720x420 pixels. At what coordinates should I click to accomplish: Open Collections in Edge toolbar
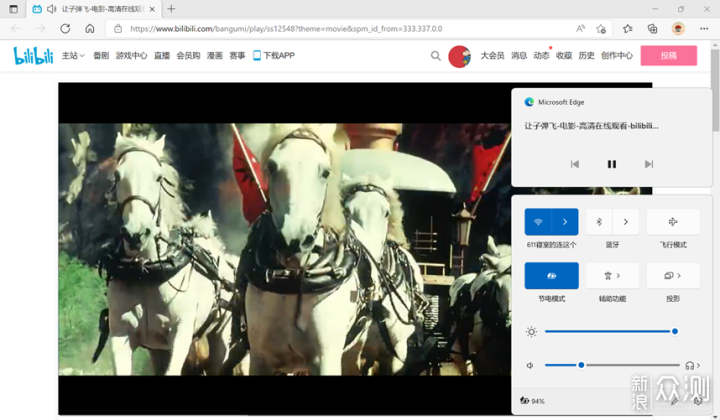[x=652, y=29]
